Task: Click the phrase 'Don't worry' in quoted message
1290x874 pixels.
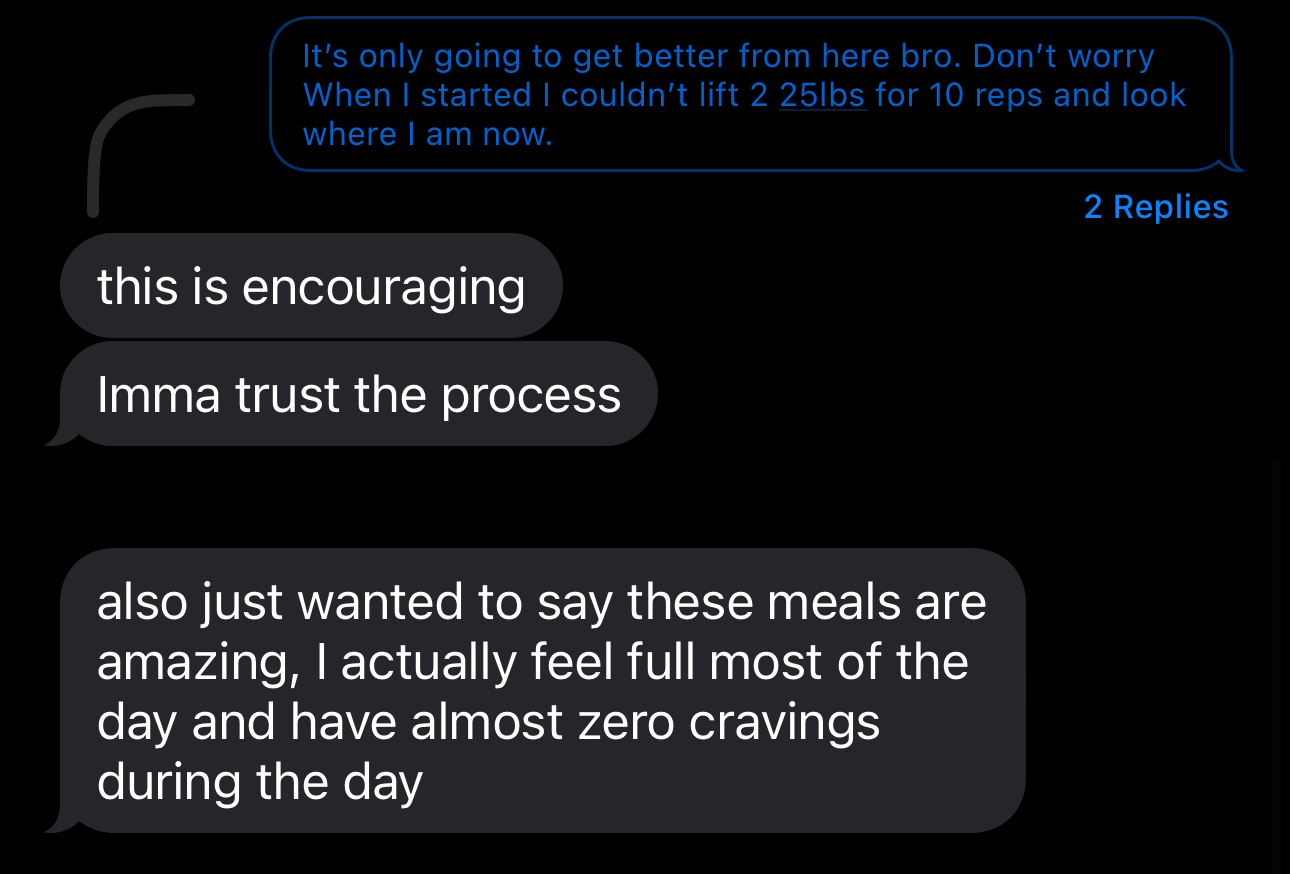Action: coord(1063,56)
